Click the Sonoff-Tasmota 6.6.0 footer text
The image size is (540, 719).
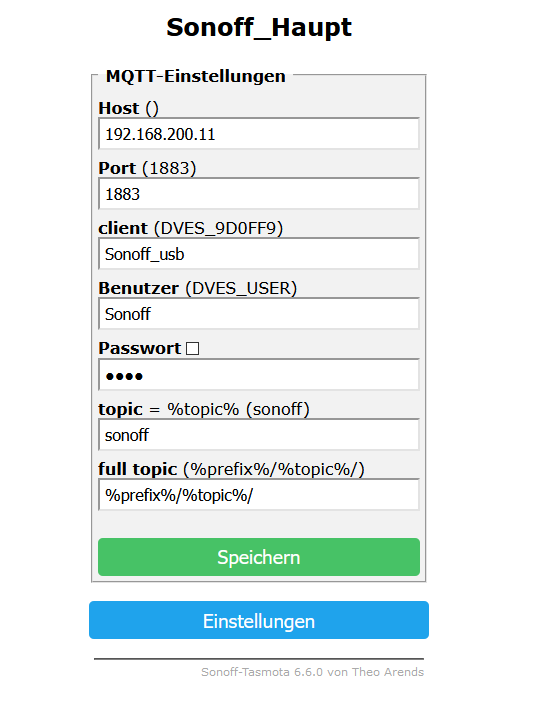coord(313,672)
